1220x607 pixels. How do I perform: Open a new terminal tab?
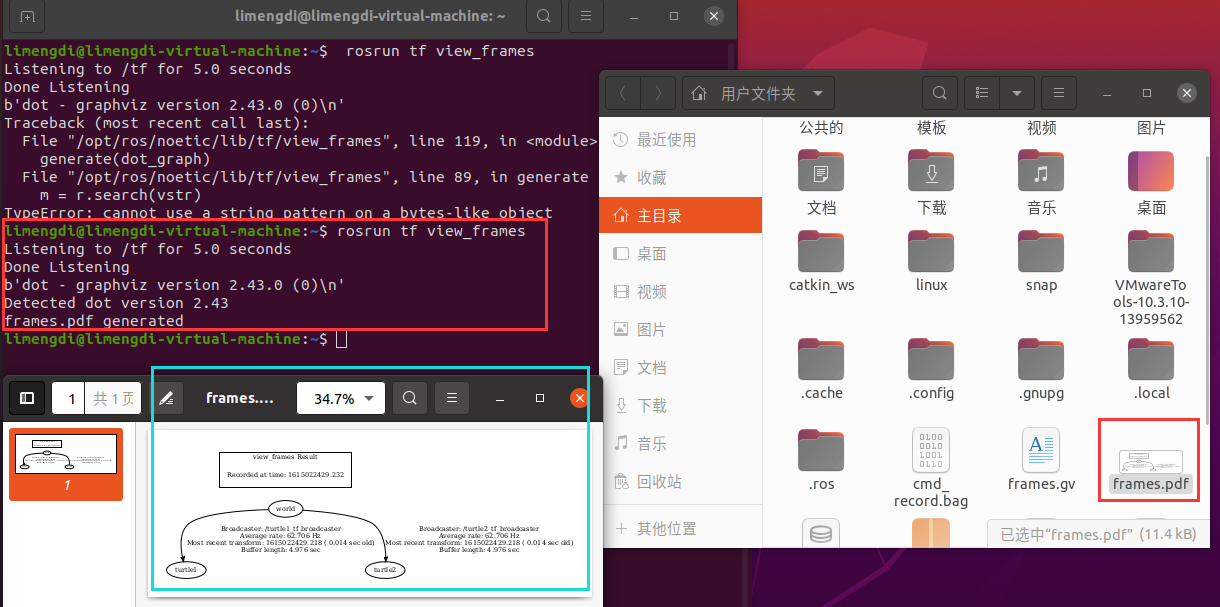(26, 17)
